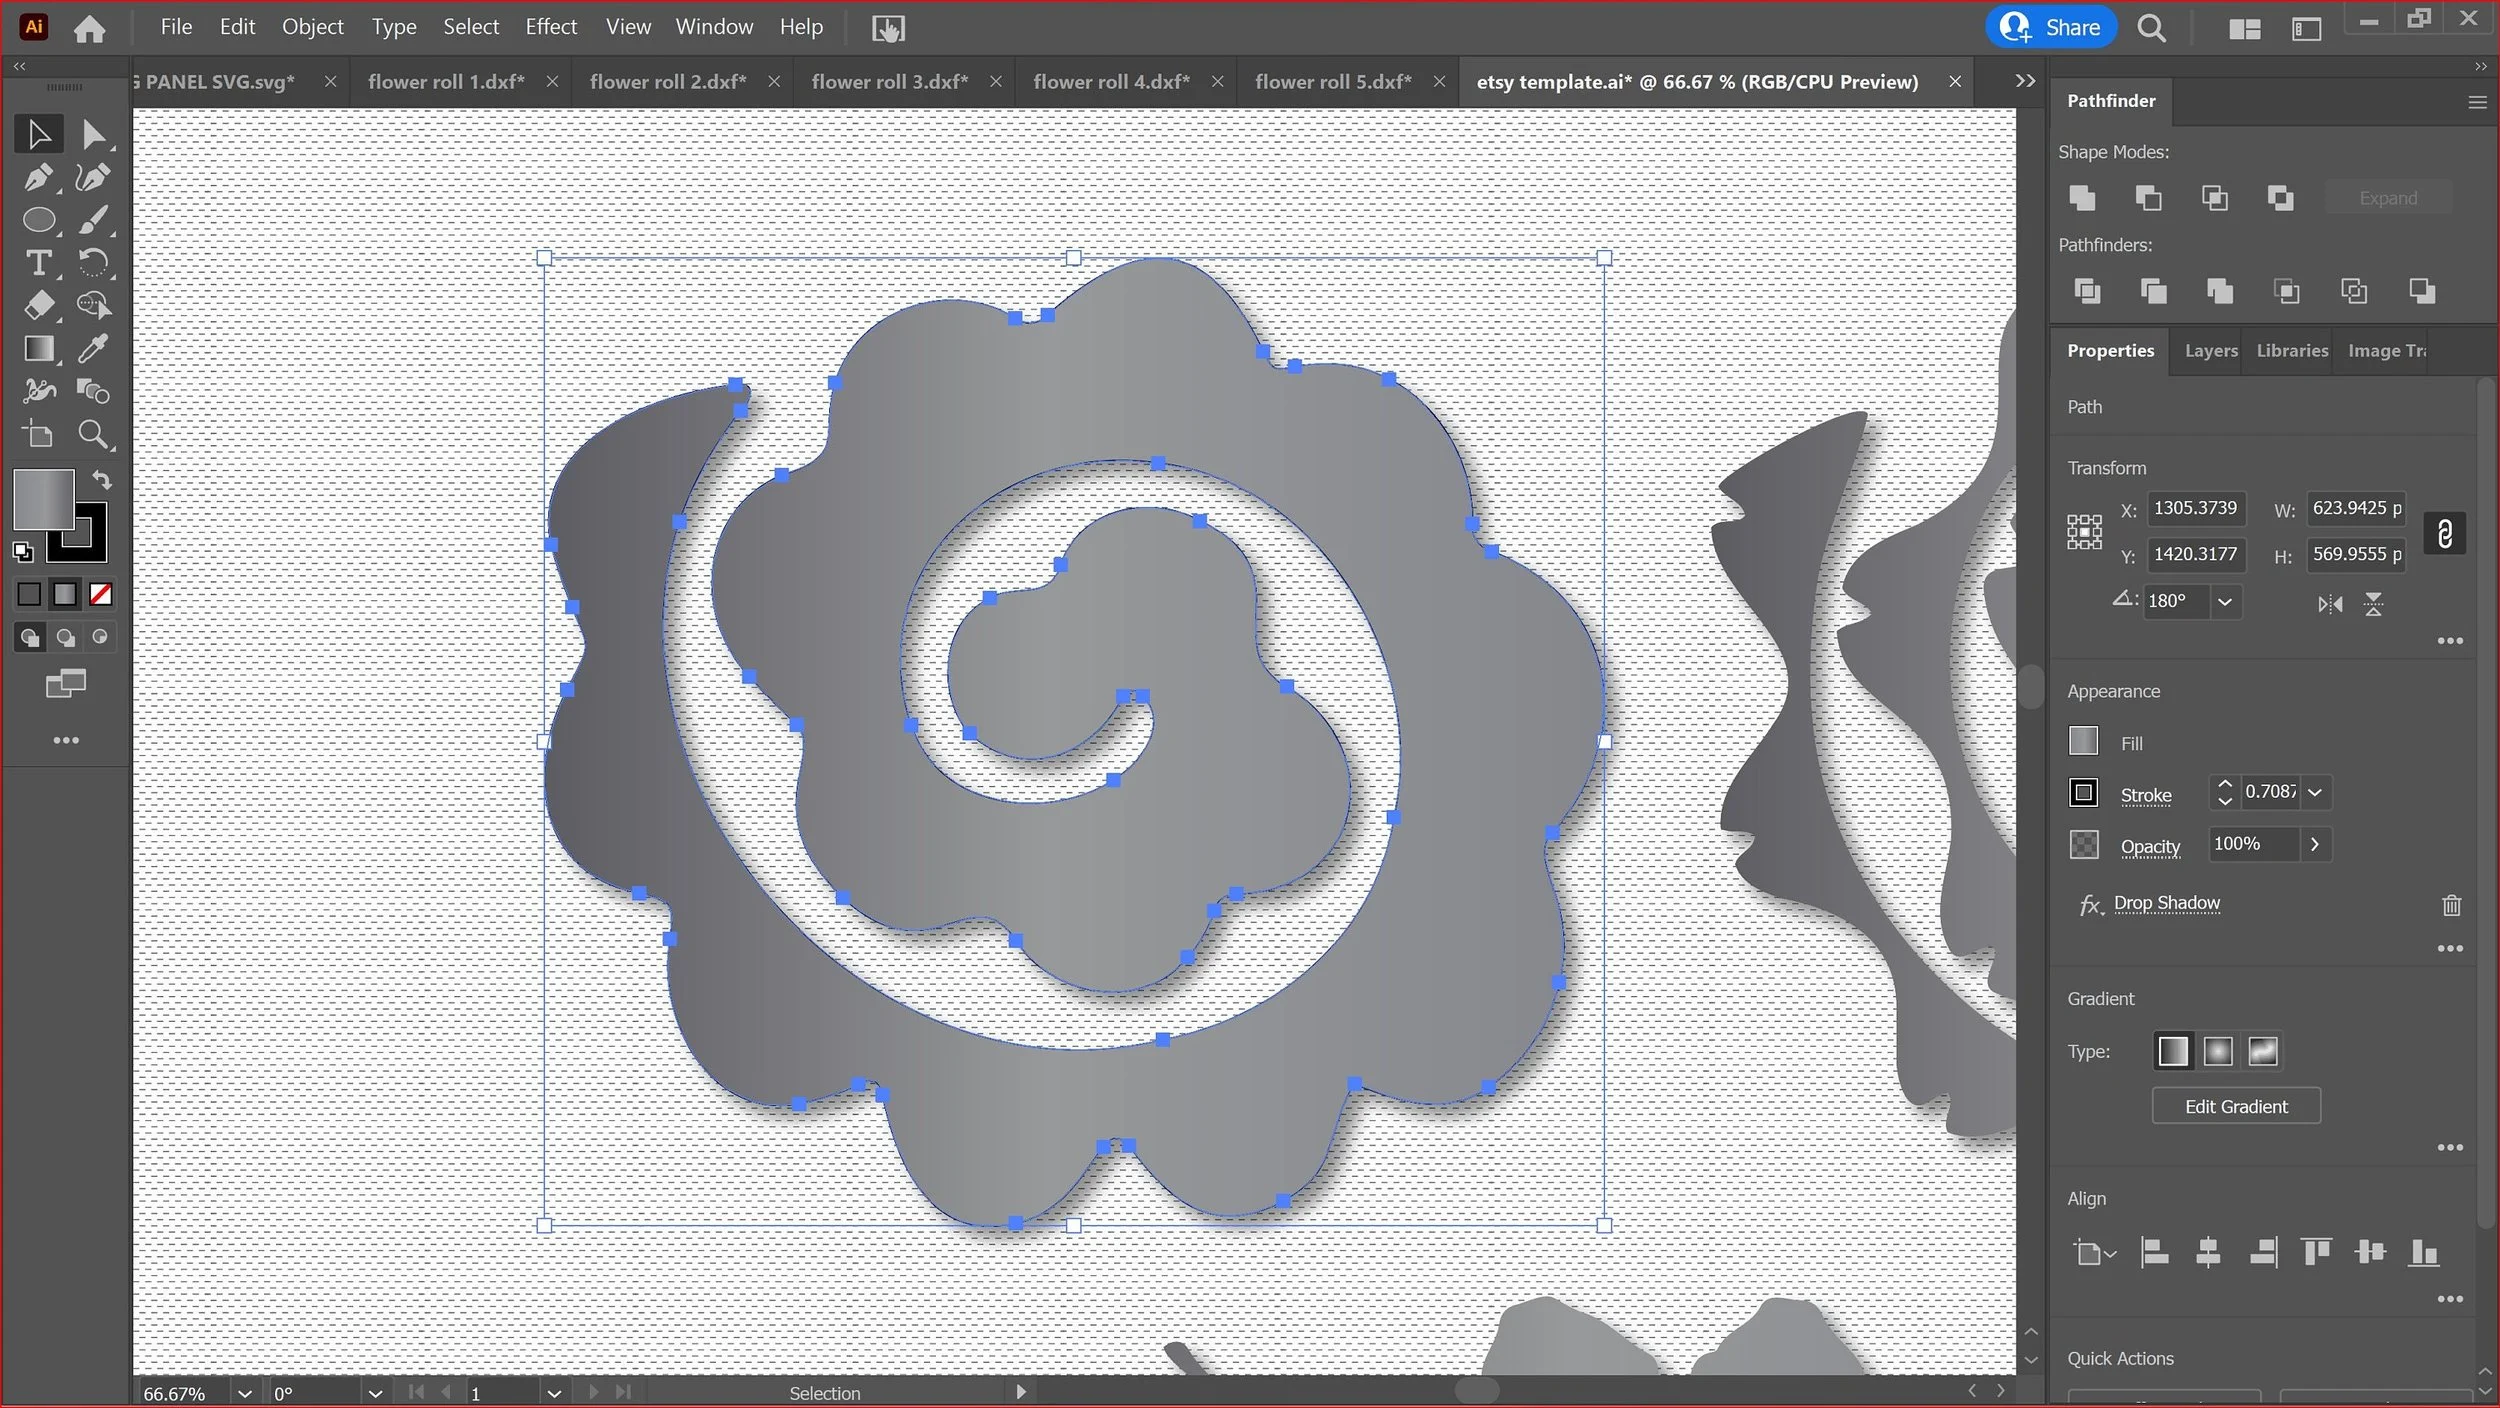
Task: Switch to the Layers tab
Action: tap(2210, 351)
